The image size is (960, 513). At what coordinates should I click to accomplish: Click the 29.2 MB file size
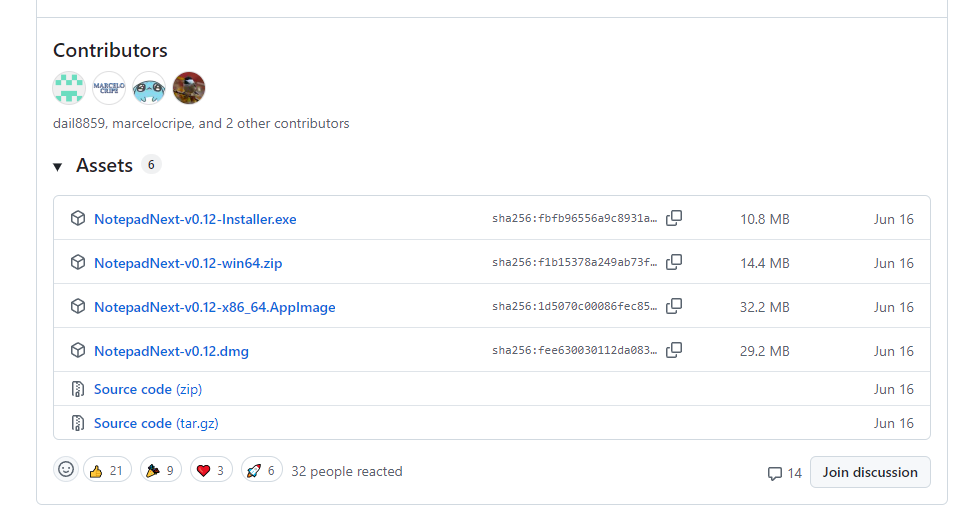[x=765, y=351]
